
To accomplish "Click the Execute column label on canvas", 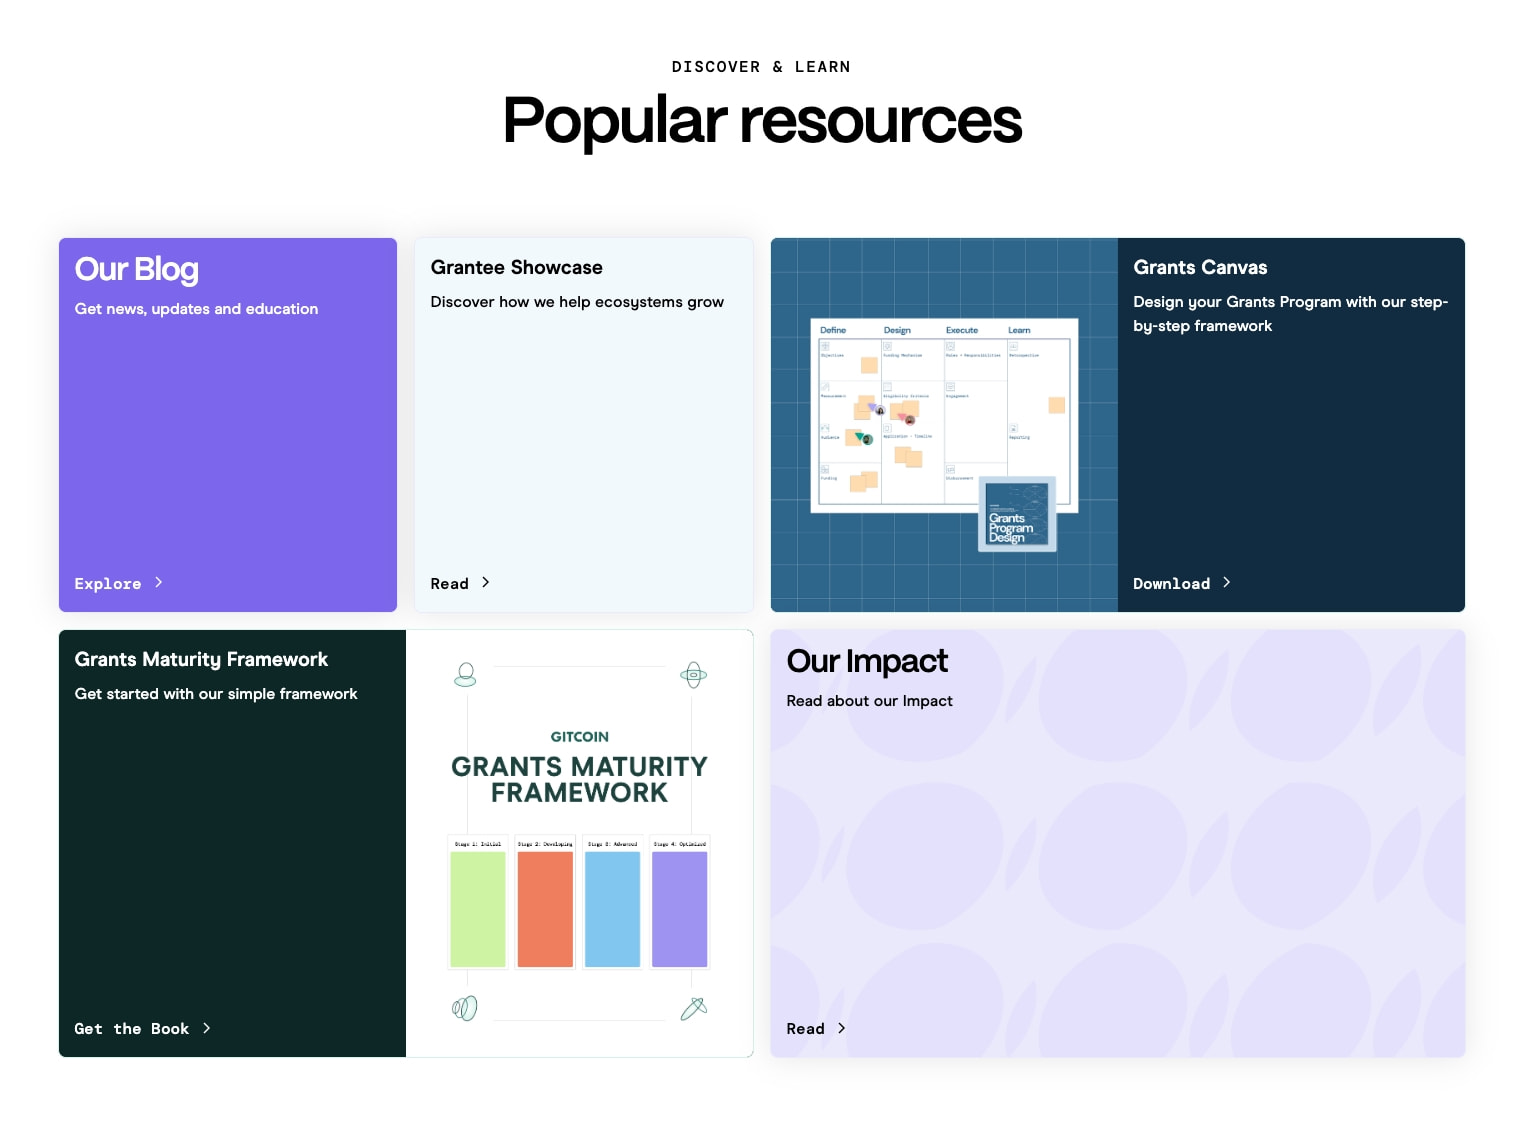I will (x=962, y=330).
